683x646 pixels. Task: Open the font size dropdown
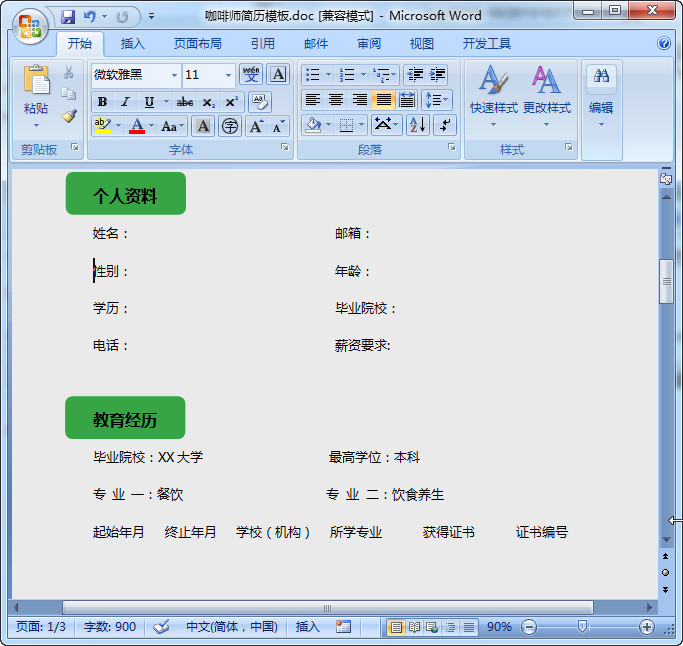[x=228, y=75]
